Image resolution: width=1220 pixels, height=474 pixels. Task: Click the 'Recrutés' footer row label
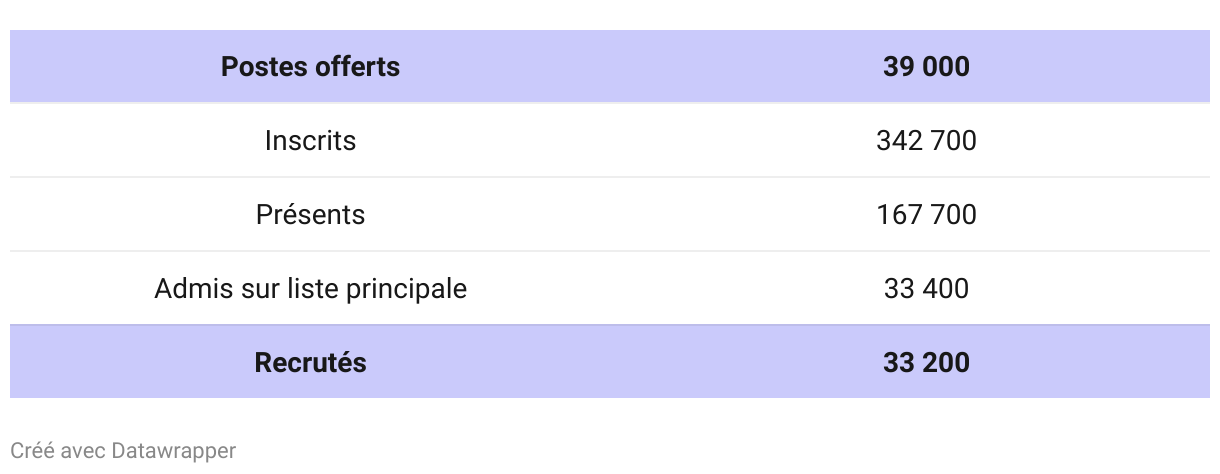point(310,362)
